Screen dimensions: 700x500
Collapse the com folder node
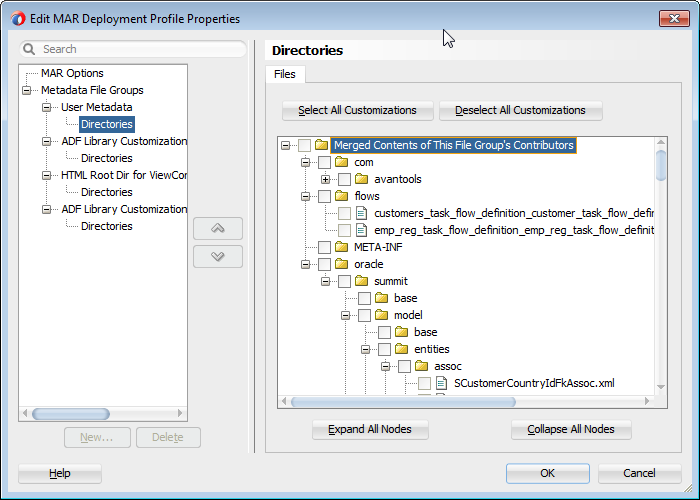[305, 162]
